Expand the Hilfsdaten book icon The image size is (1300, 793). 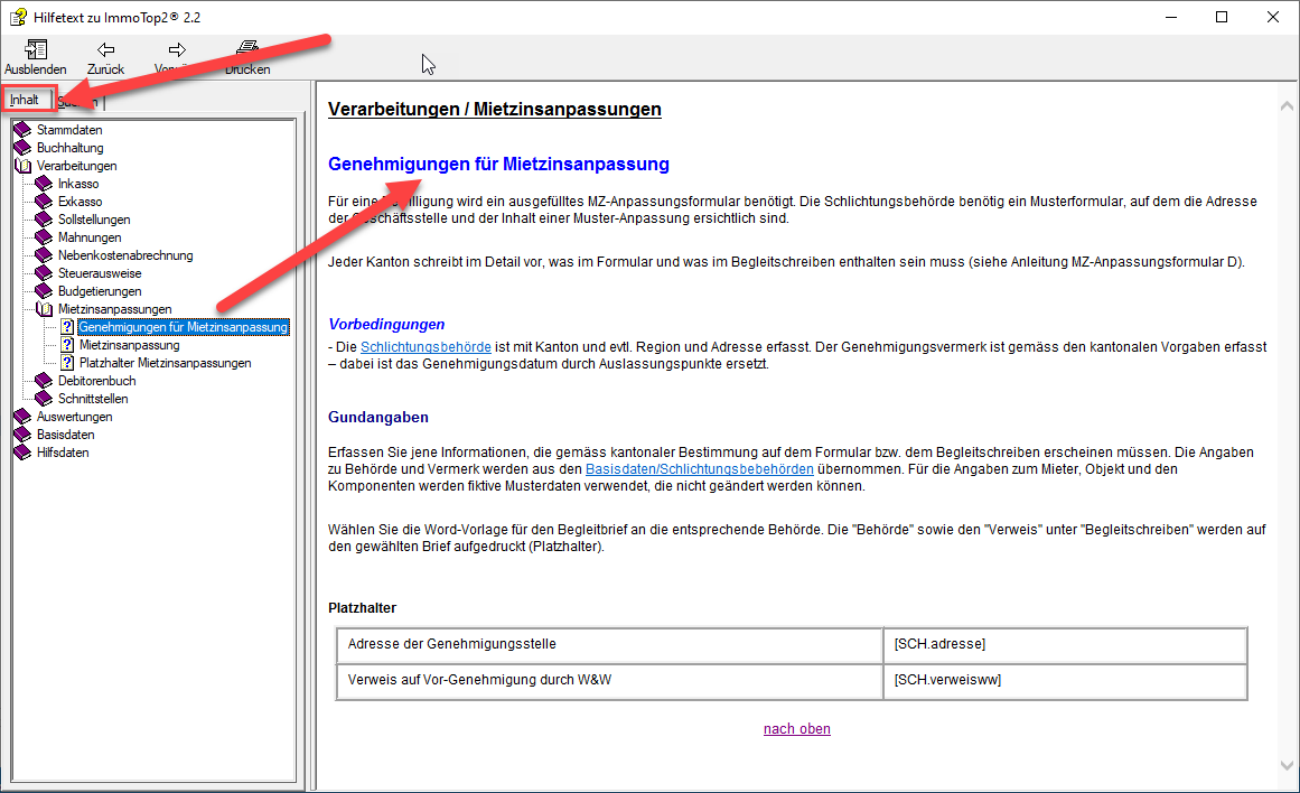23,453
